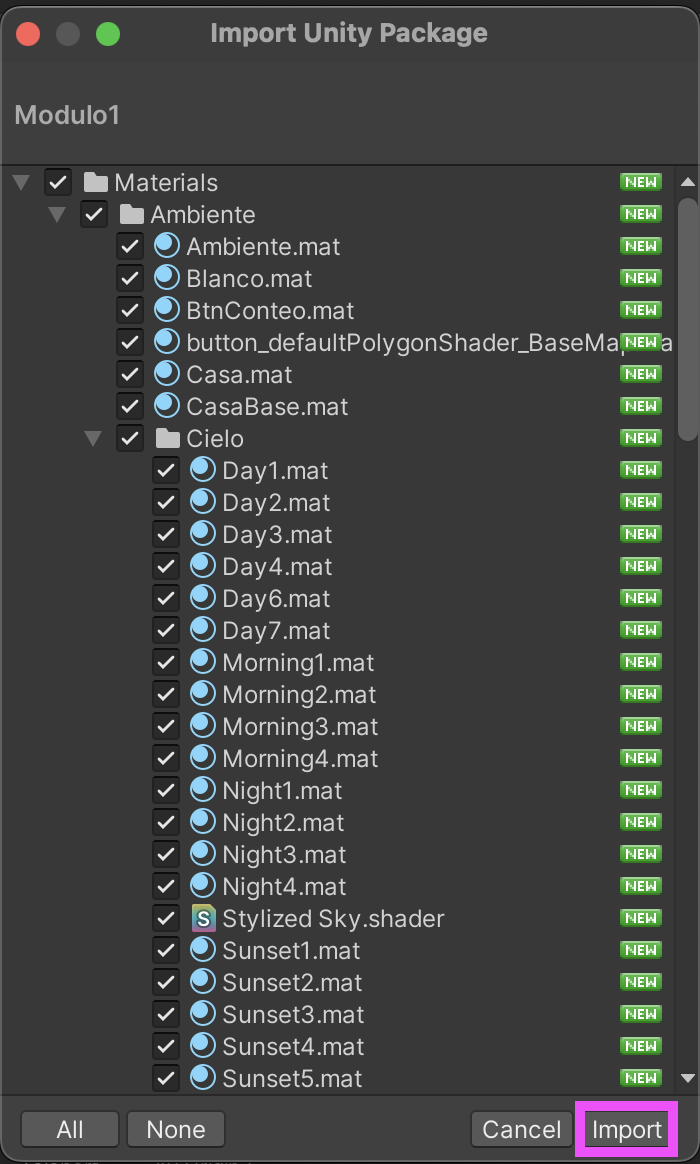Cancel the package import
This screenshot has width=700, height=1164.
[x=522, y=1129]
